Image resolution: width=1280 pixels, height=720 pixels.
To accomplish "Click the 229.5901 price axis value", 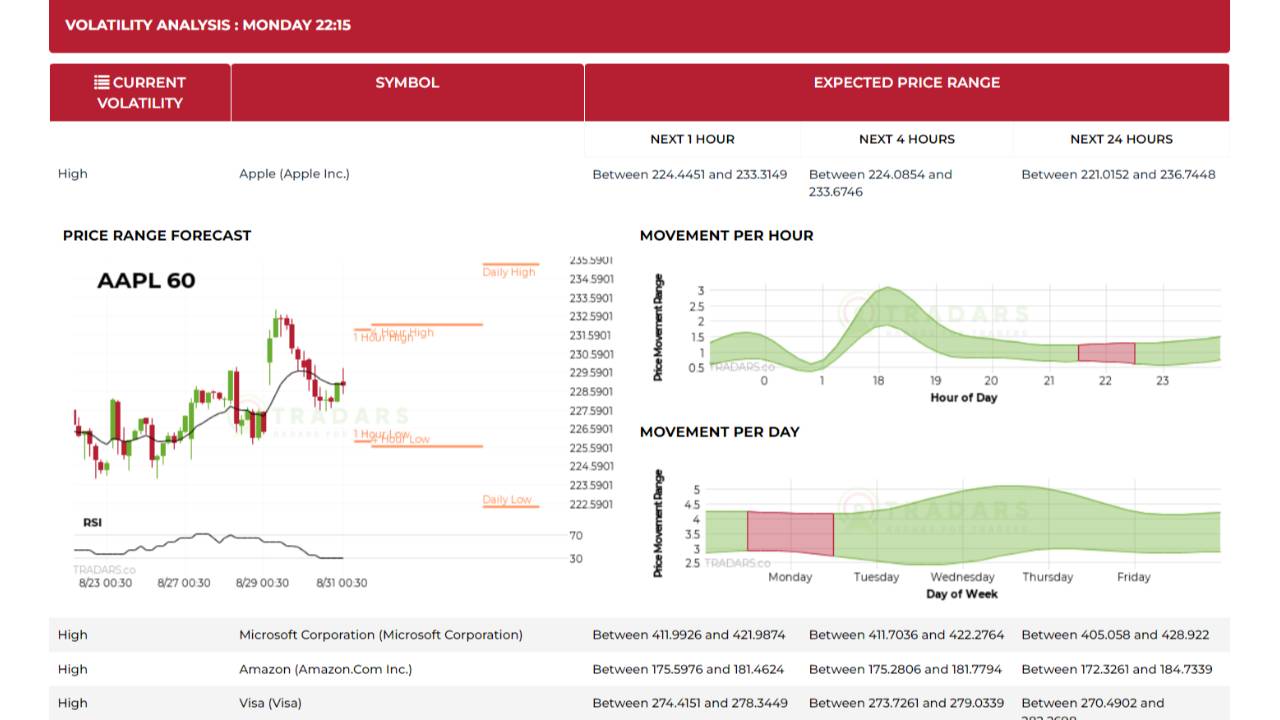I will coord(591,373).
